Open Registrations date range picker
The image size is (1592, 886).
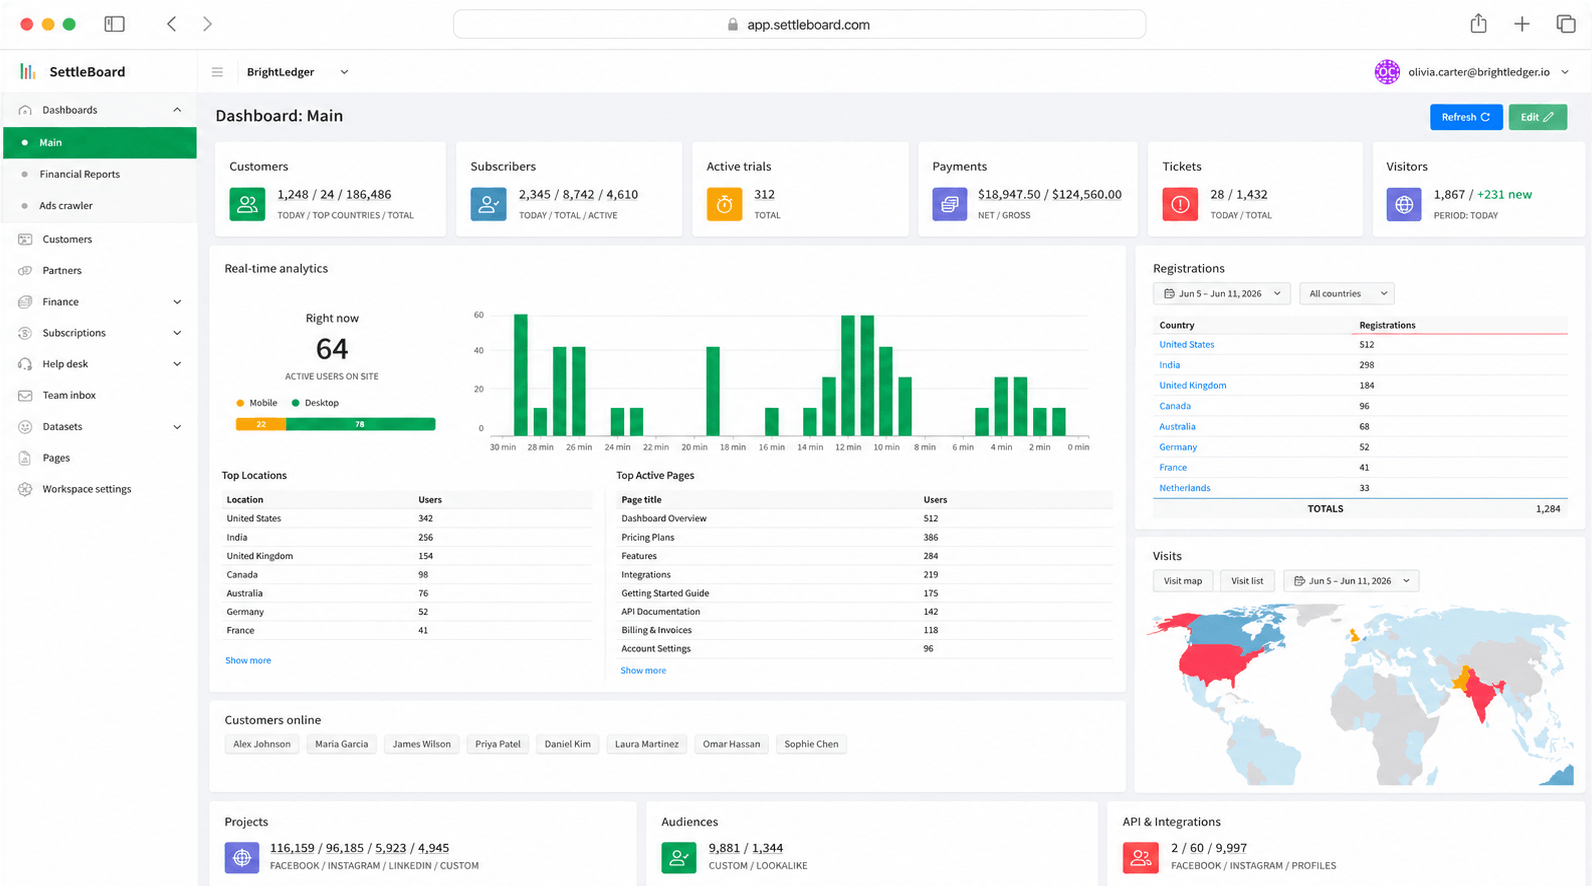point(1222,294)
